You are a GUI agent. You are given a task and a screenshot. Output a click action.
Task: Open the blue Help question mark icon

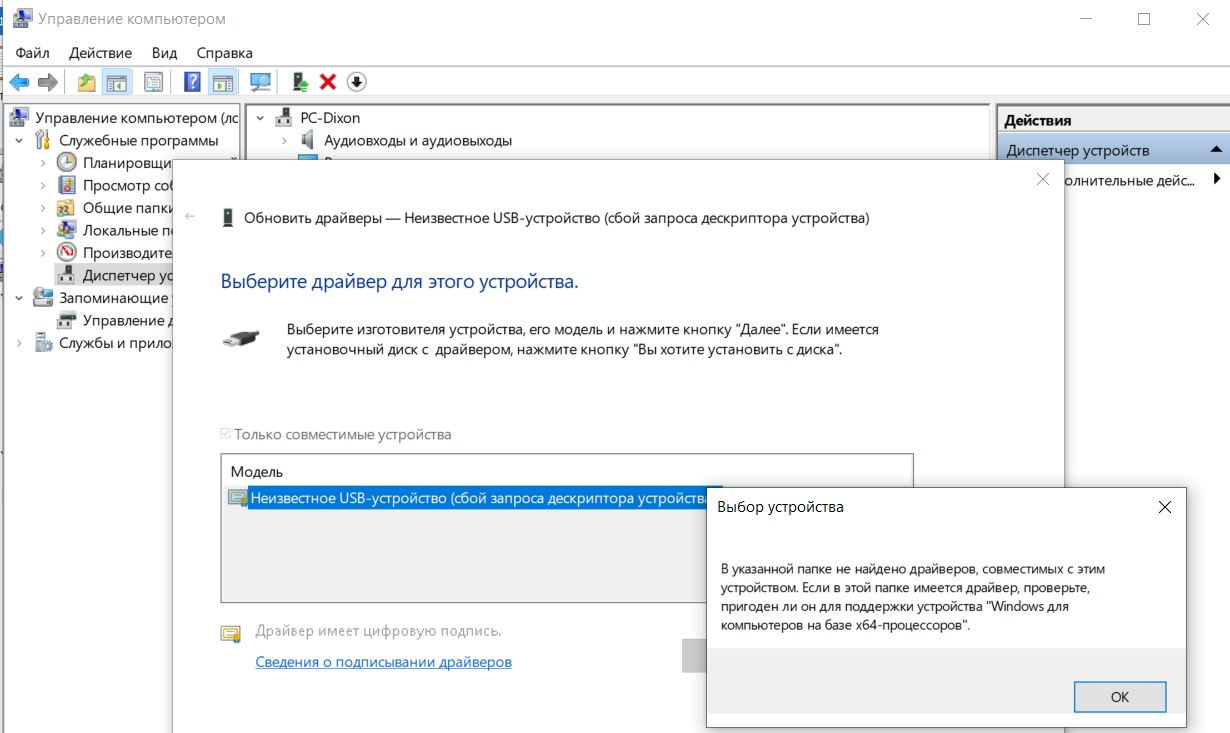[192, 82]
